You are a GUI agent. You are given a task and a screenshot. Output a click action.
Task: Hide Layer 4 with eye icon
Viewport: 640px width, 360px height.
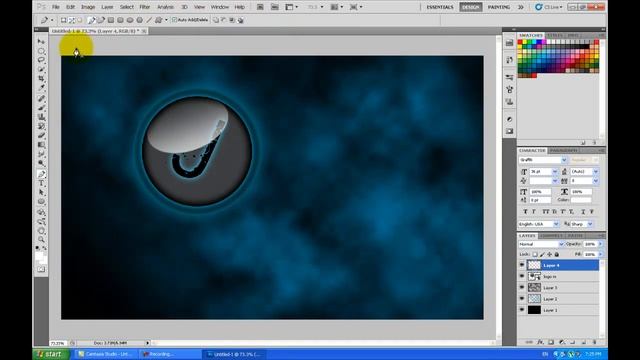pos(522,265)
